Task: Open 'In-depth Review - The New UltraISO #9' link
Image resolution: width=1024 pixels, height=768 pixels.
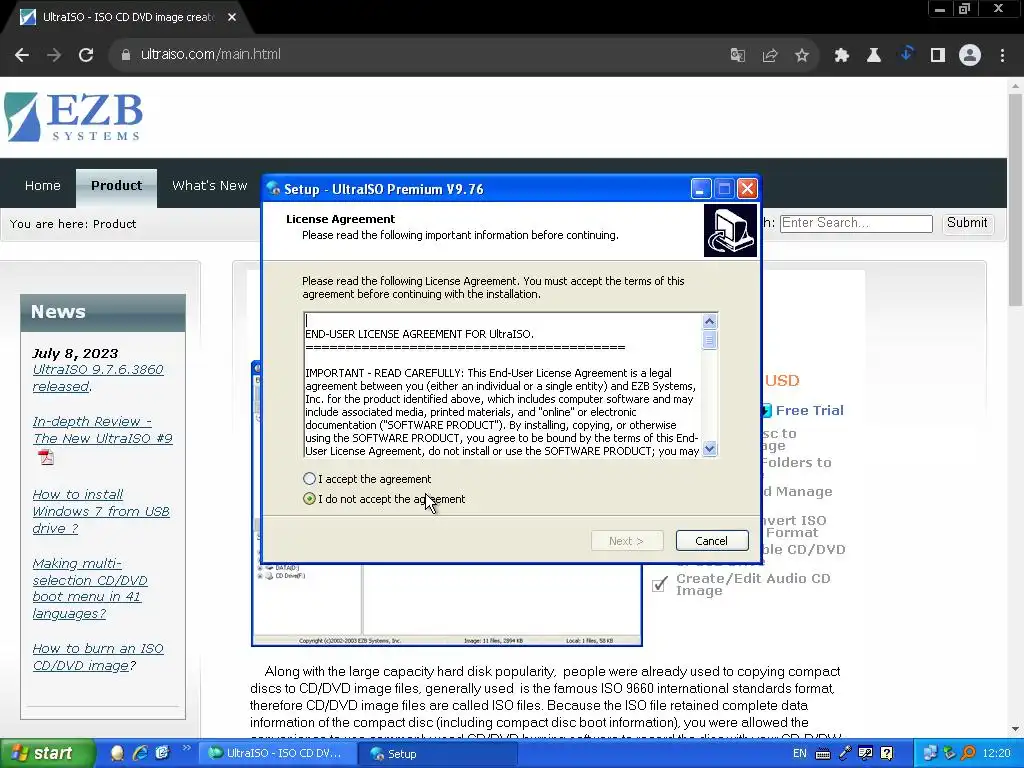Action: [x=103, y=430]
